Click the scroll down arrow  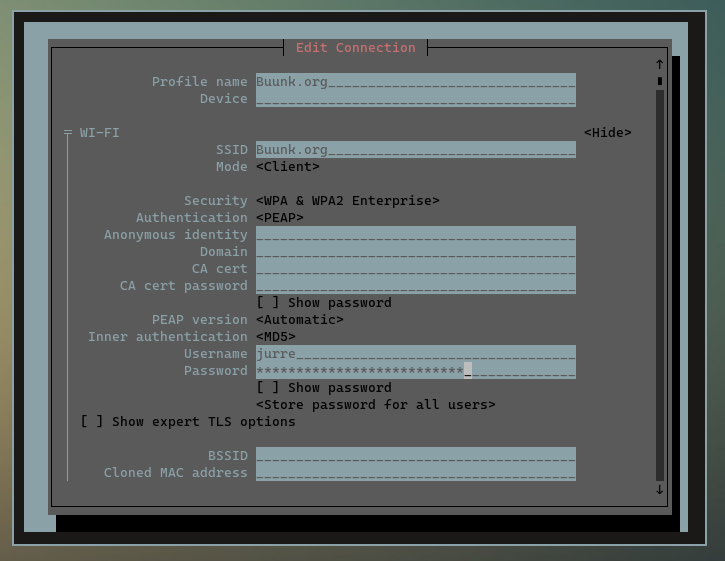pyautogui.click(x=659, y=489)
